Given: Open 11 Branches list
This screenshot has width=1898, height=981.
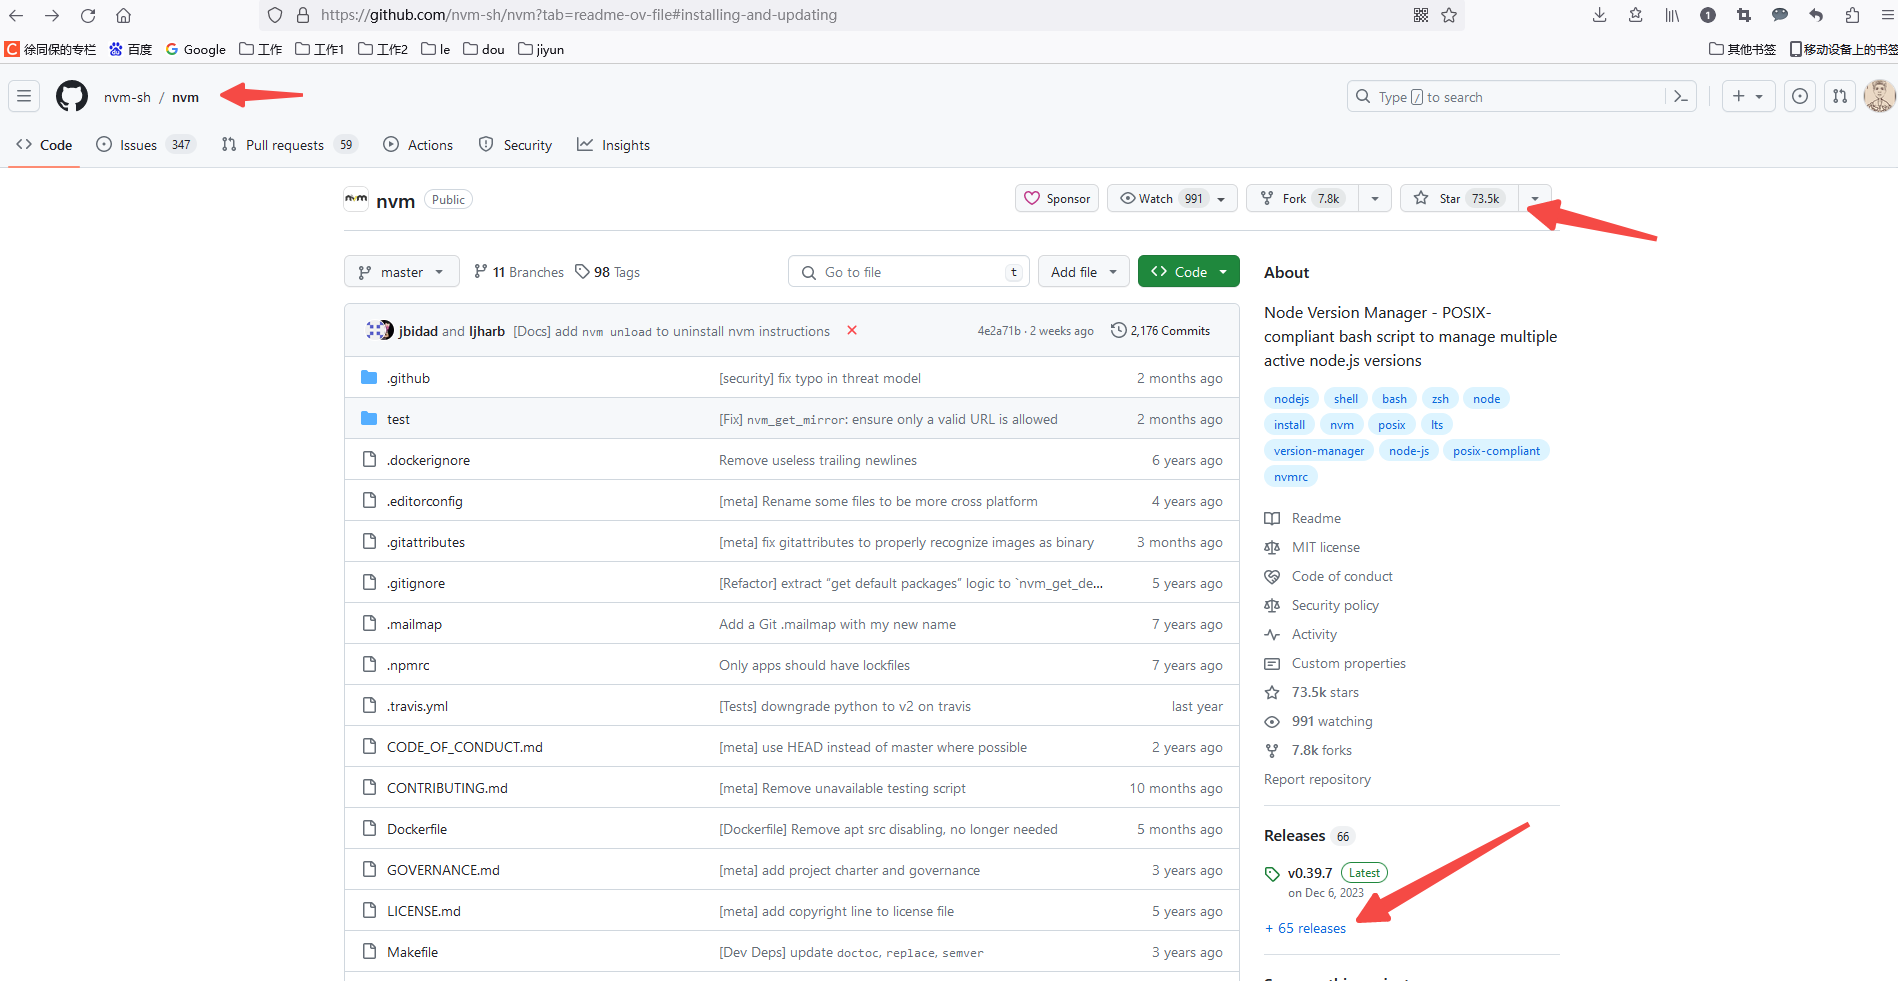Looking at the screenshot, I should (519, 272).
